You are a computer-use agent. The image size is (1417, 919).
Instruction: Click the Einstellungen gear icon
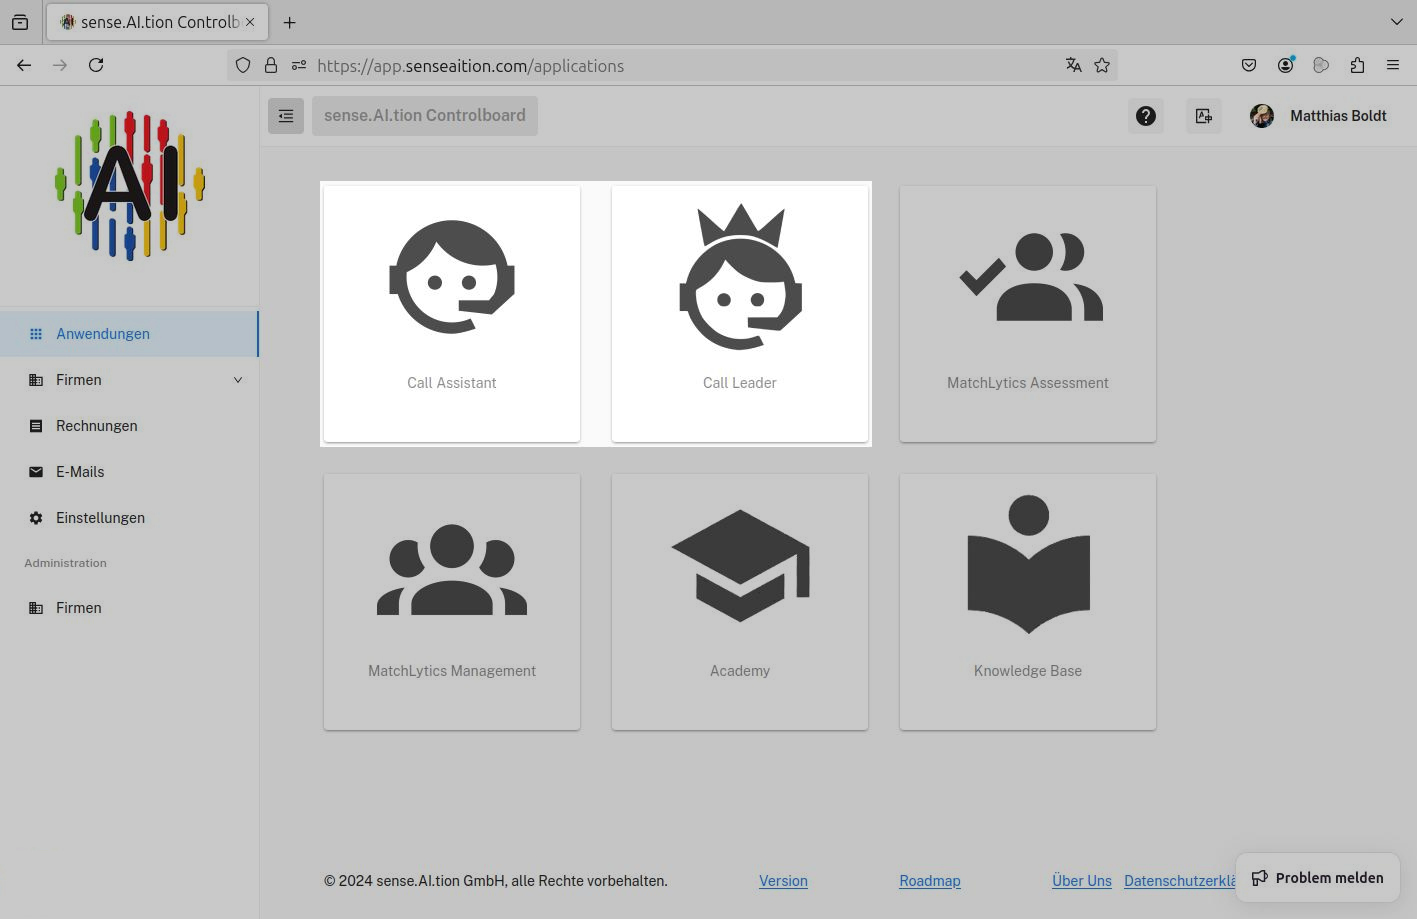click(36, 518)
